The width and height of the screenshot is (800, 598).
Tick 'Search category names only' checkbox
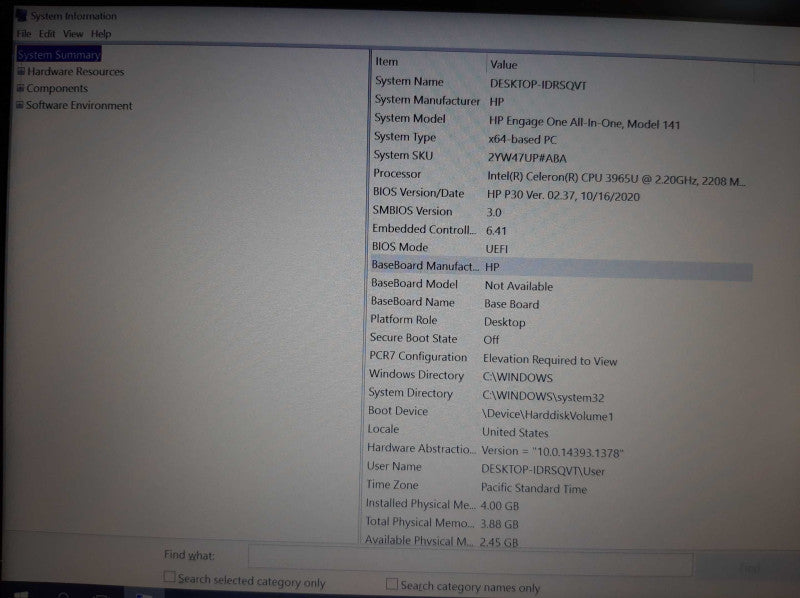click(x=392, y=584)
